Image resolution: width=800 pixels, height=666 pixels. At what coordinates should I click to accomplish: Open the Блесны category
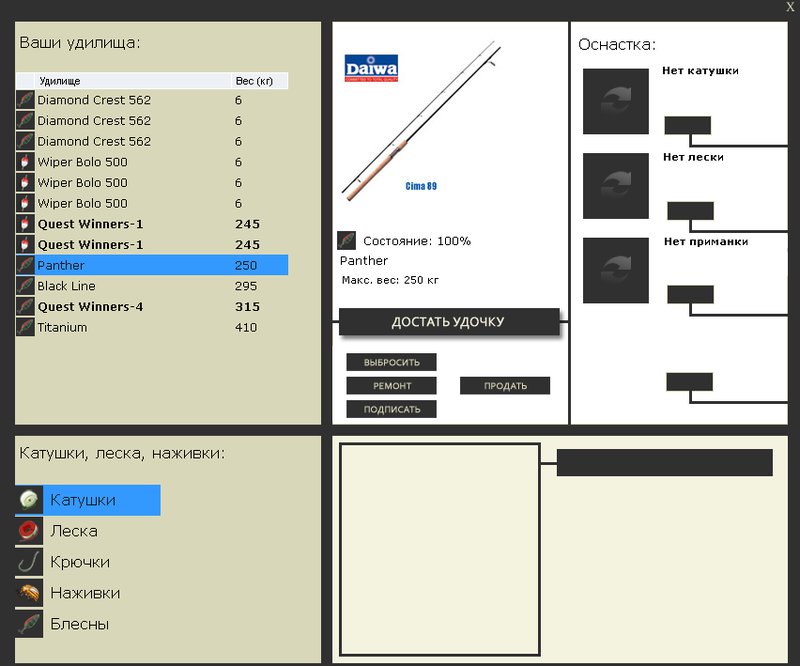(x=80, y=625)
